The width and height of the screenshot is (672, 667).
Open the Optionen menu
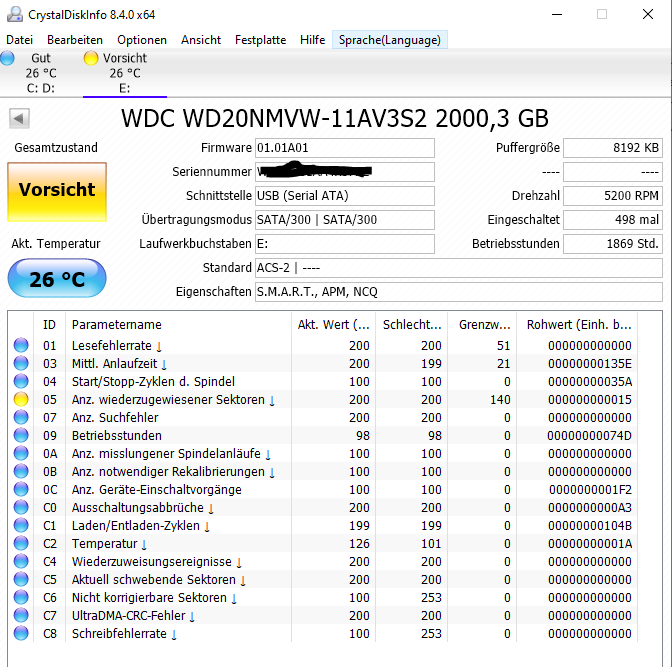pos(142,40)
